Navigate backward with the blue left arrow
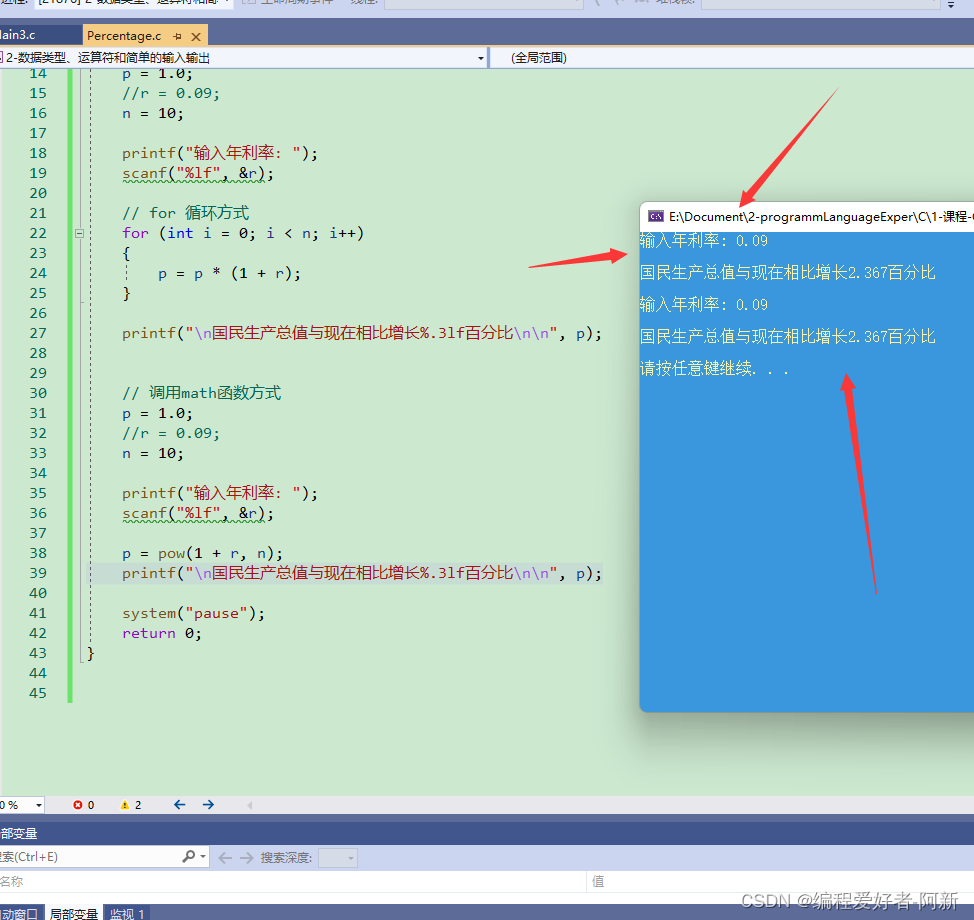This screenshot has width=974, height=920. pos(180,804)
